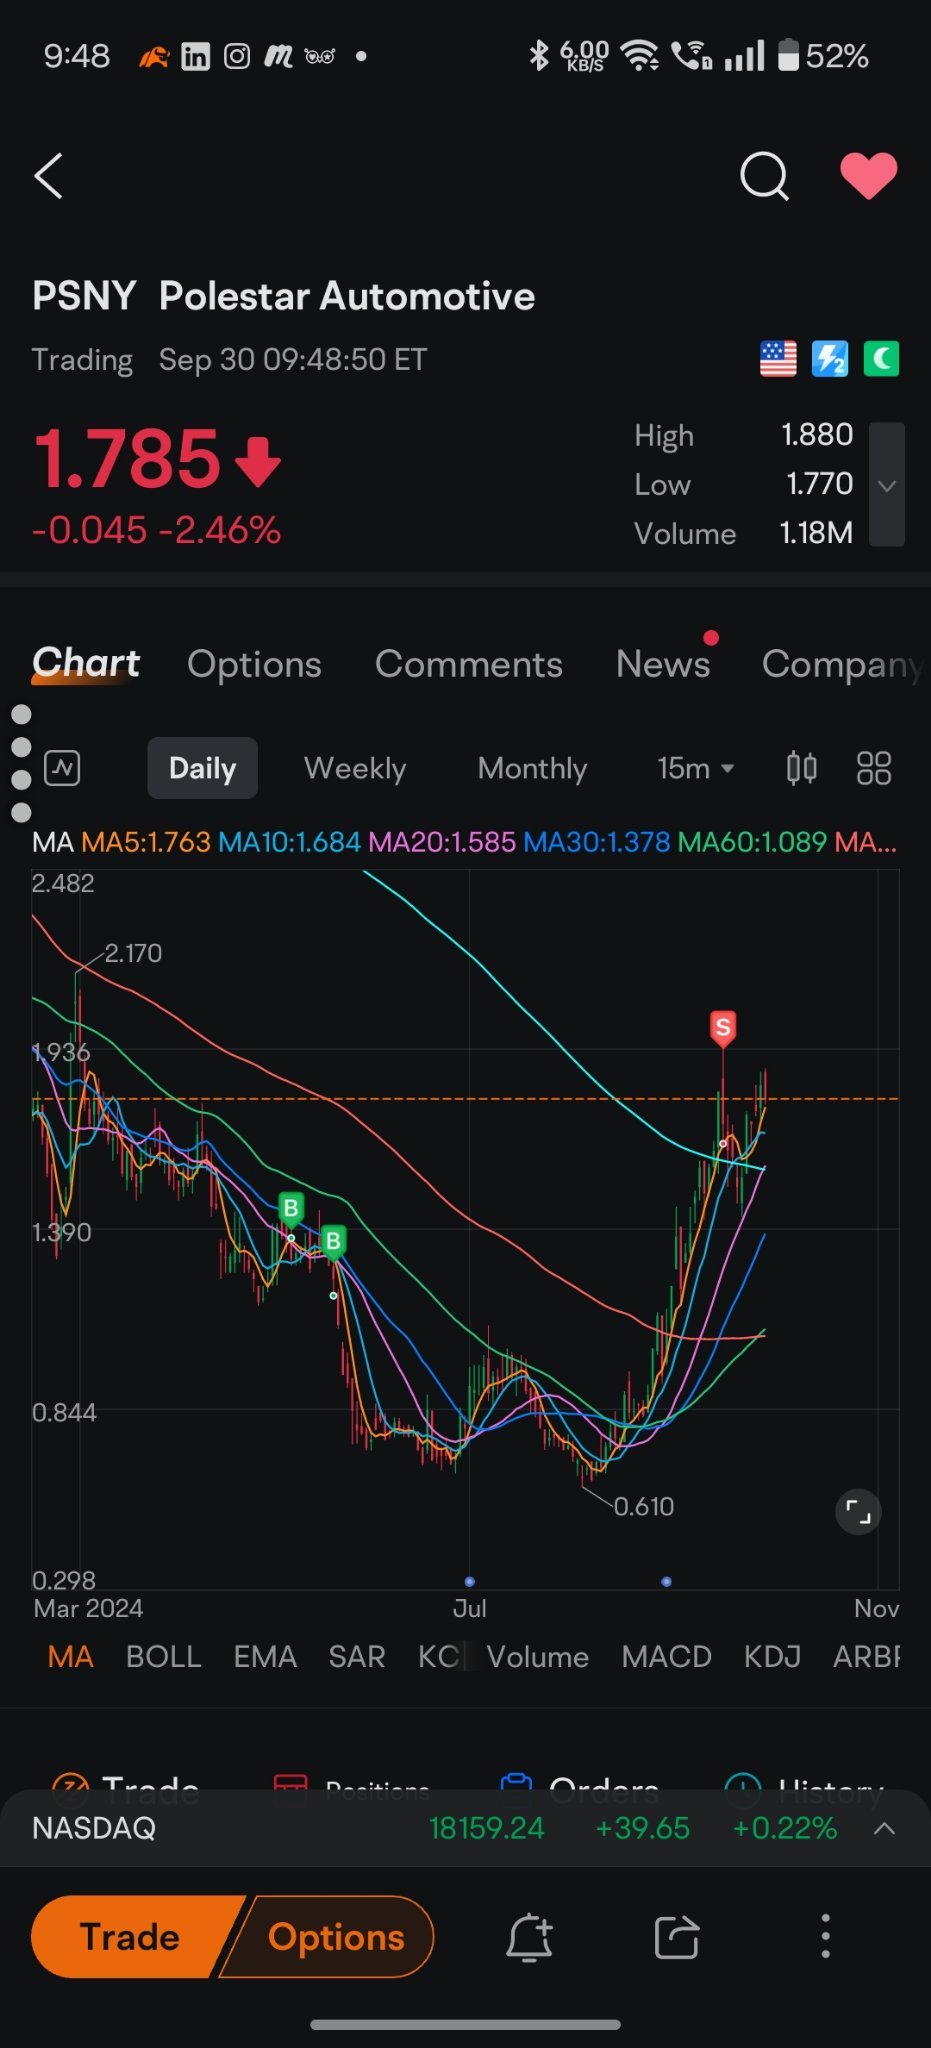Open the News tab

click(x=663, y=663)
